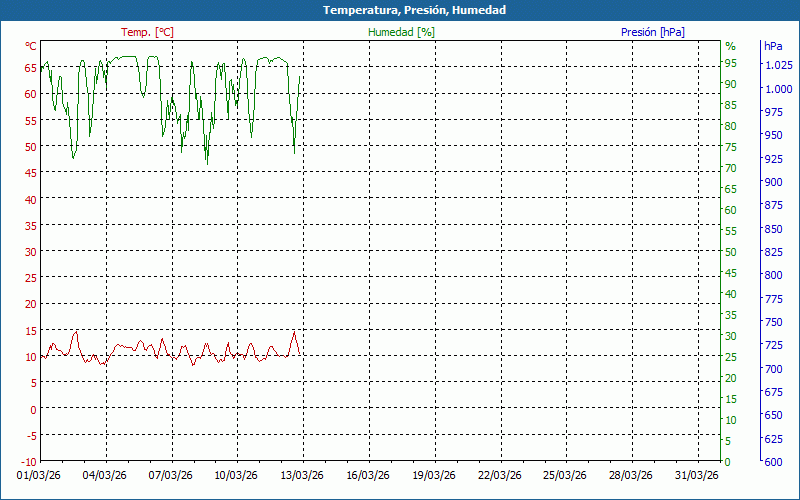The image size is (800, 500).
Task: Click the green % unit above humidity axis
Action: coord(730,46)
